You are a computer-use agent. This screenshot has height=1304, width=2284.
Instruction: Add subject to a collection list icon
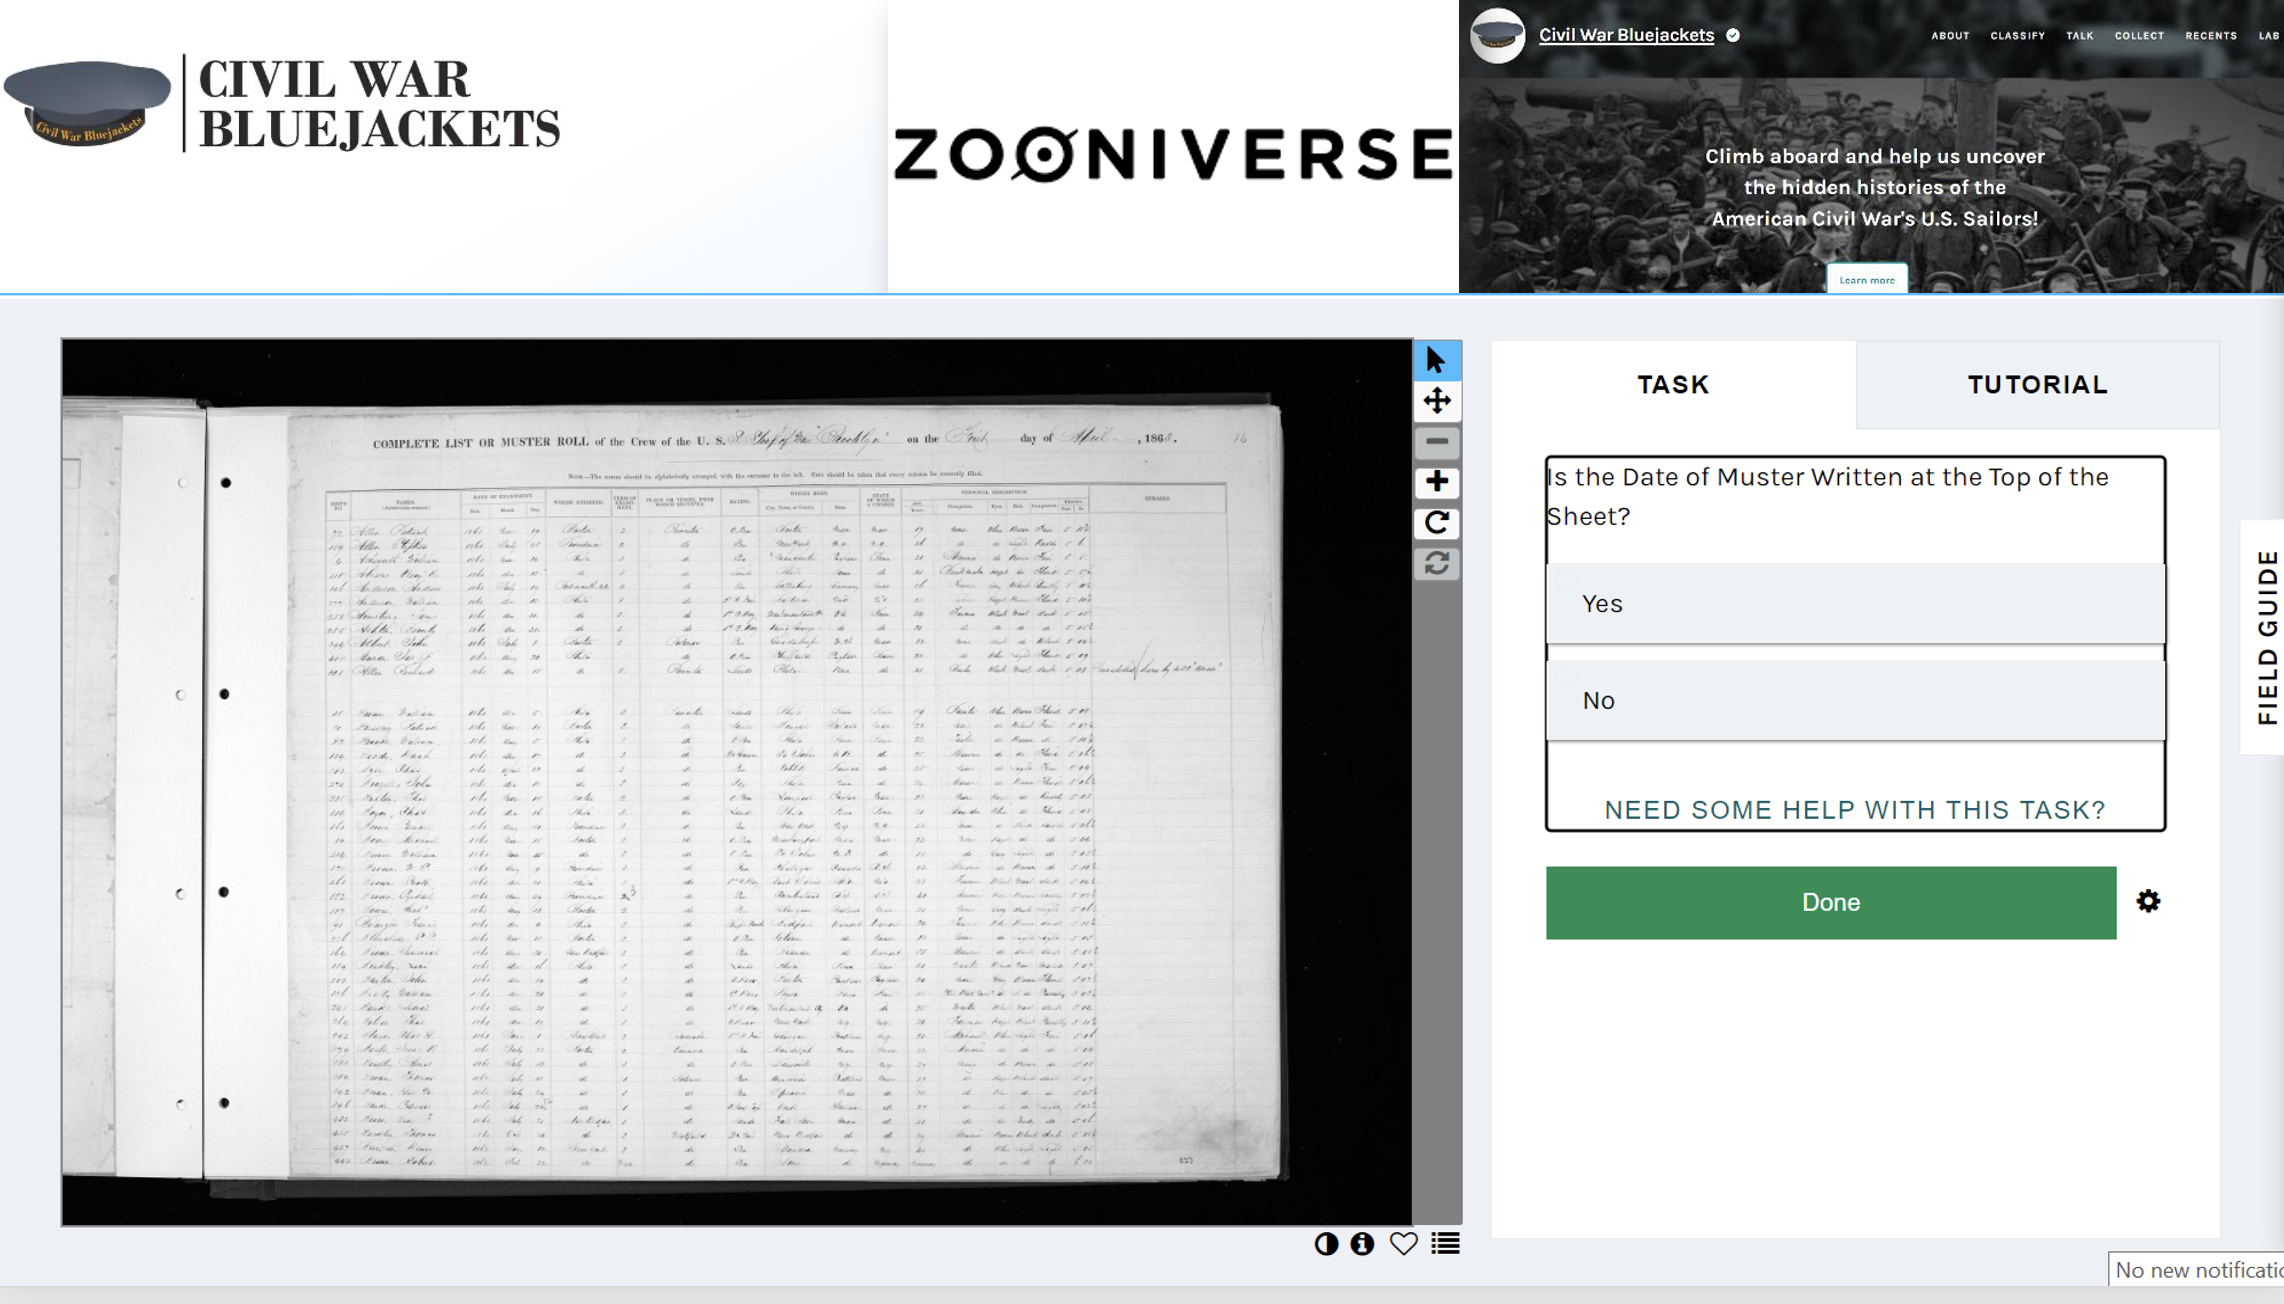pyautogui.click(x=1445, y=1244)
